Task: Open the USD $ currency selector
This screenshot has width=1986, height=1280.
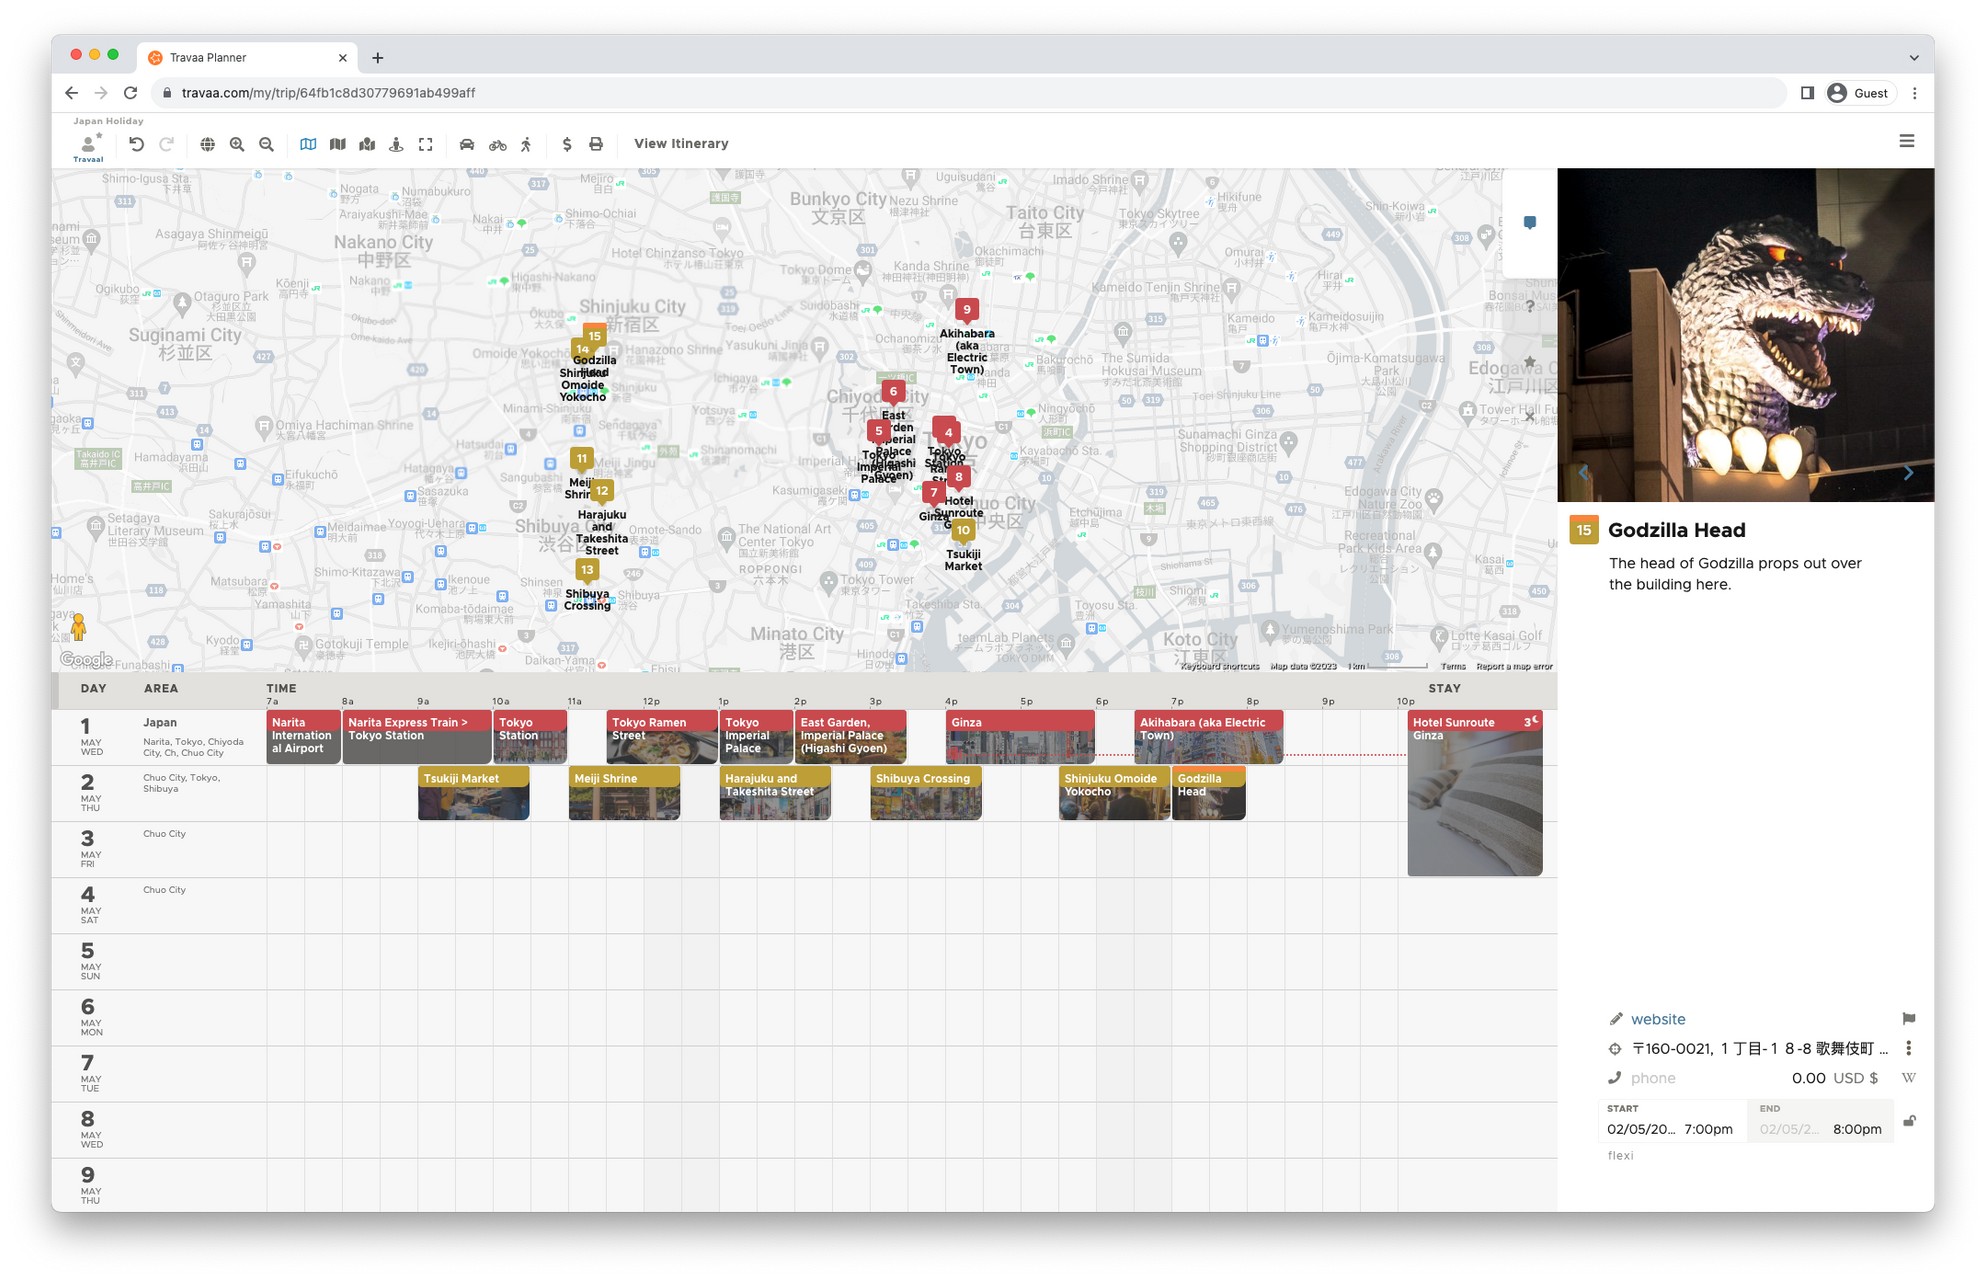Action: (1855, 1078)
